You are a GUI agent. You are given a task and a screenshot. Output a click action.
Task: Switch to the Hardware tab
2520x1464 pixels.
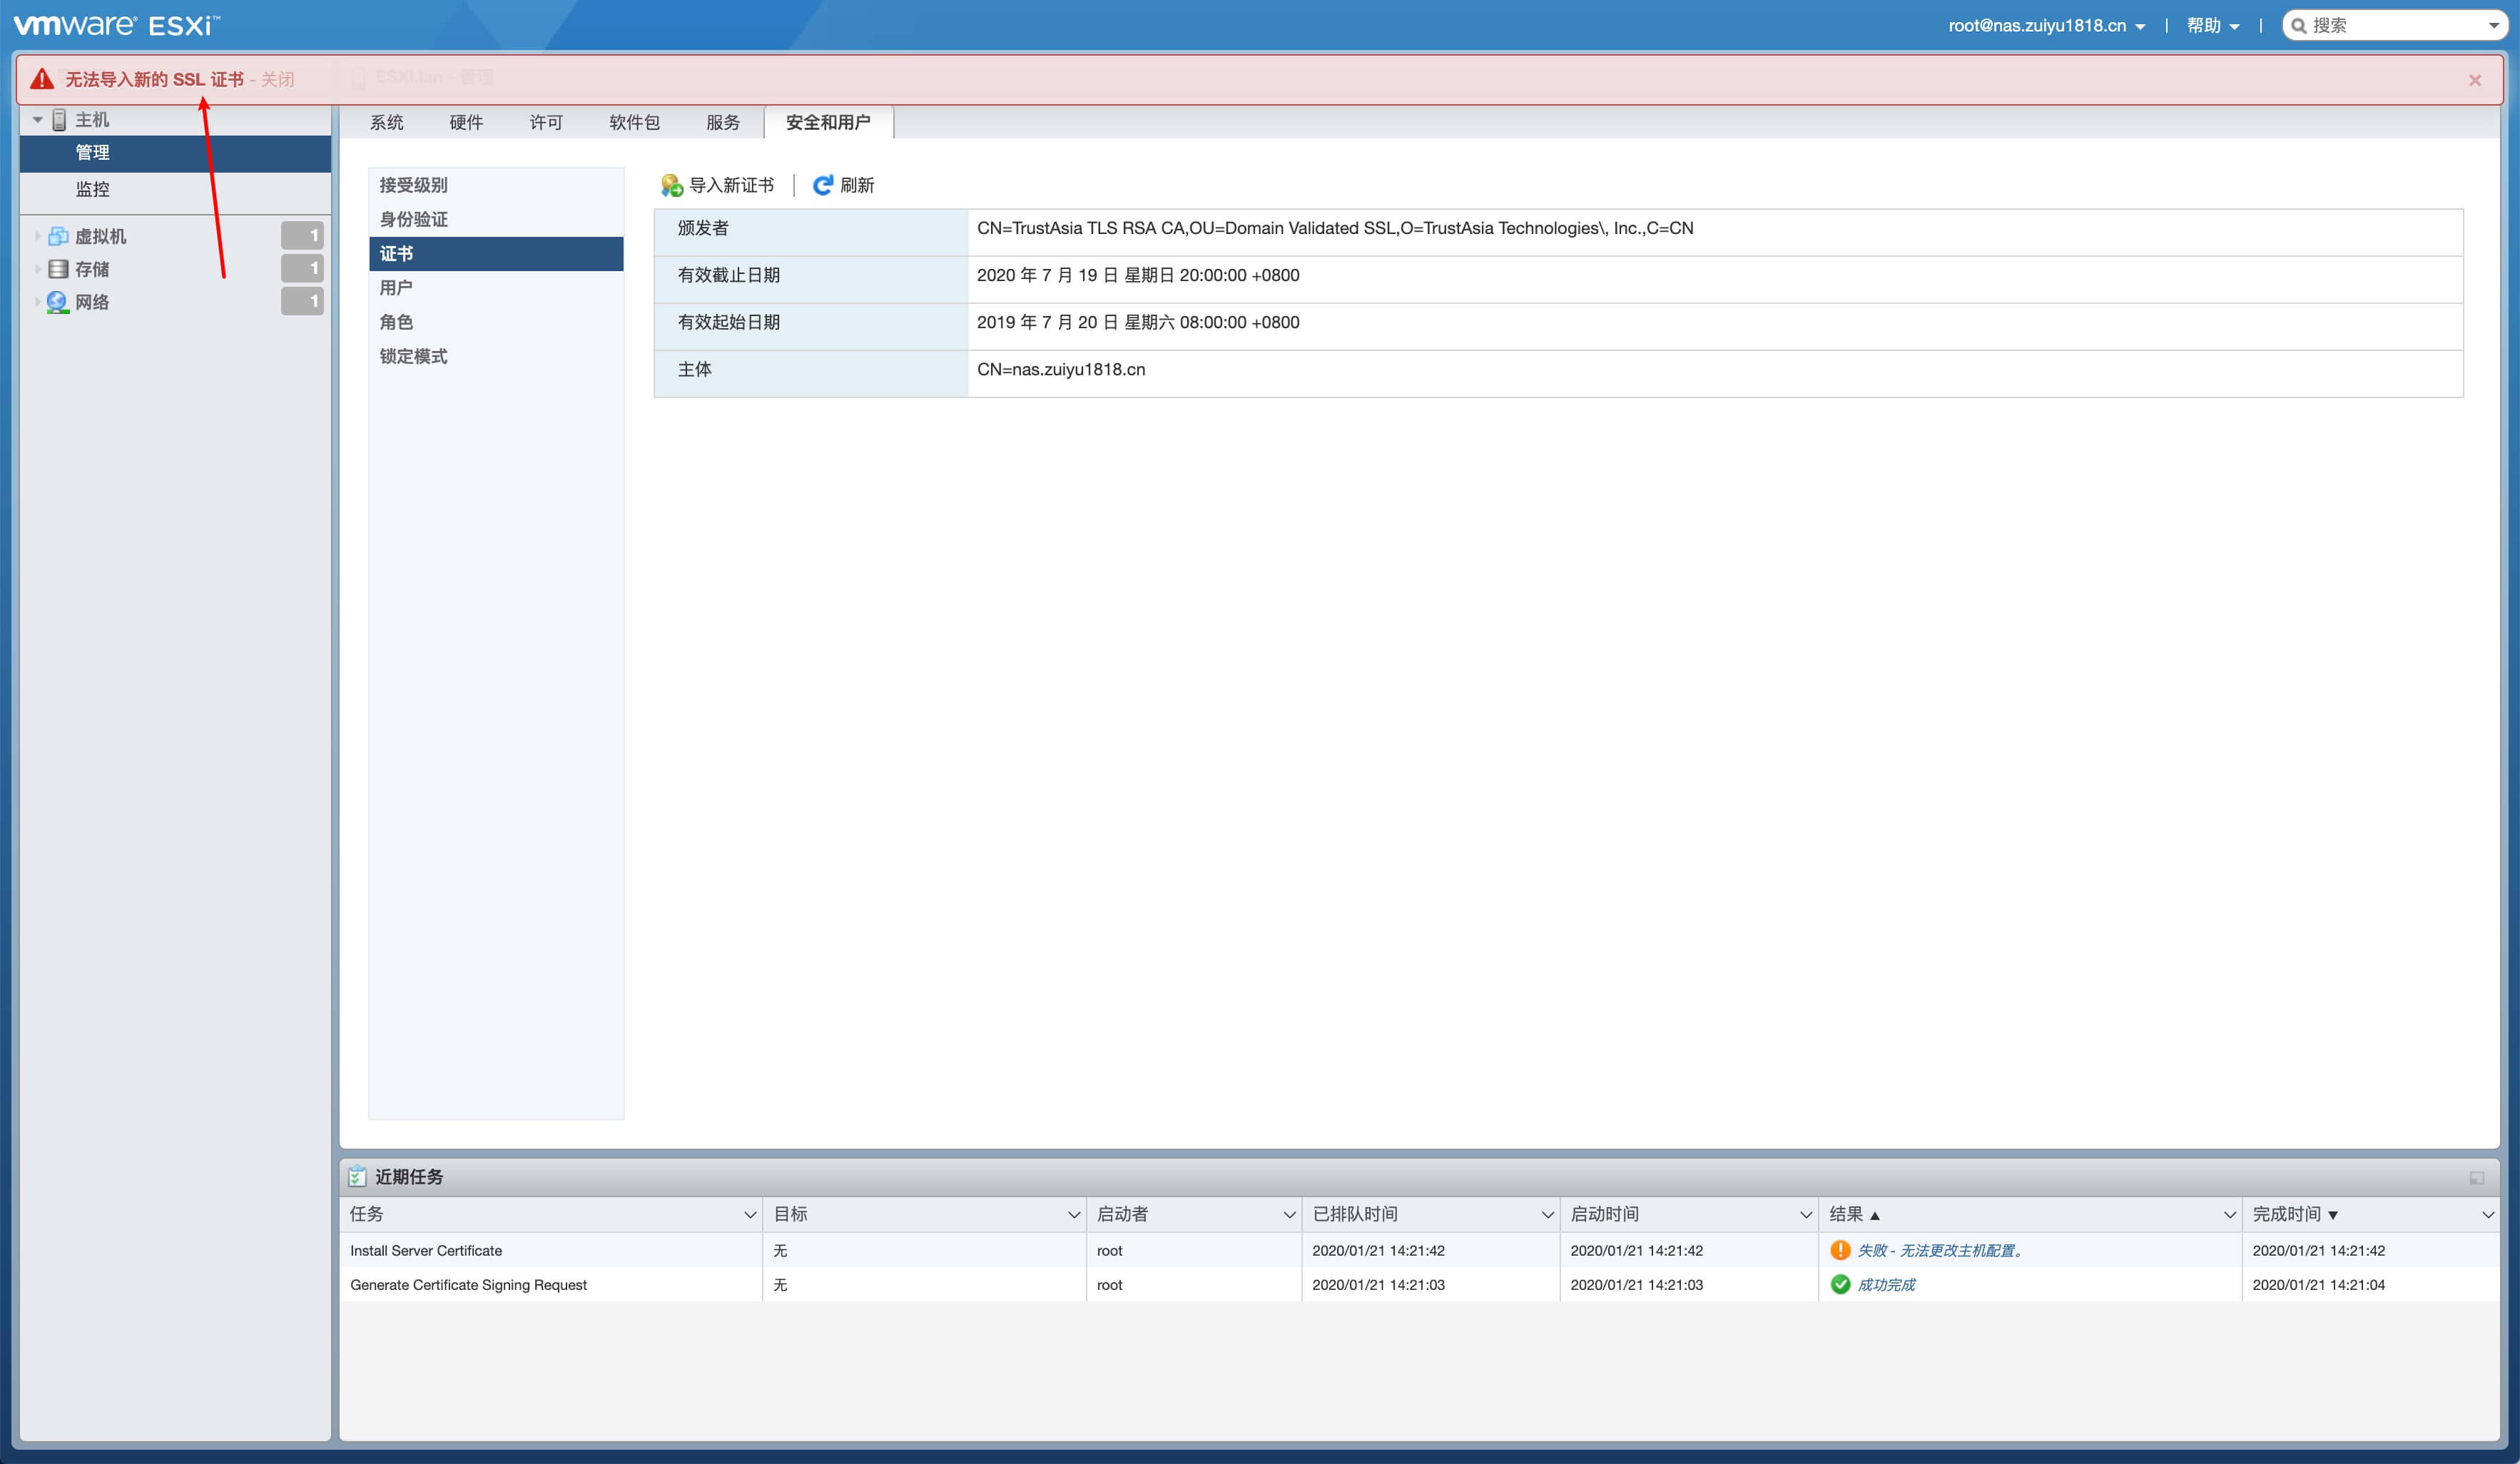pos(466,122)
